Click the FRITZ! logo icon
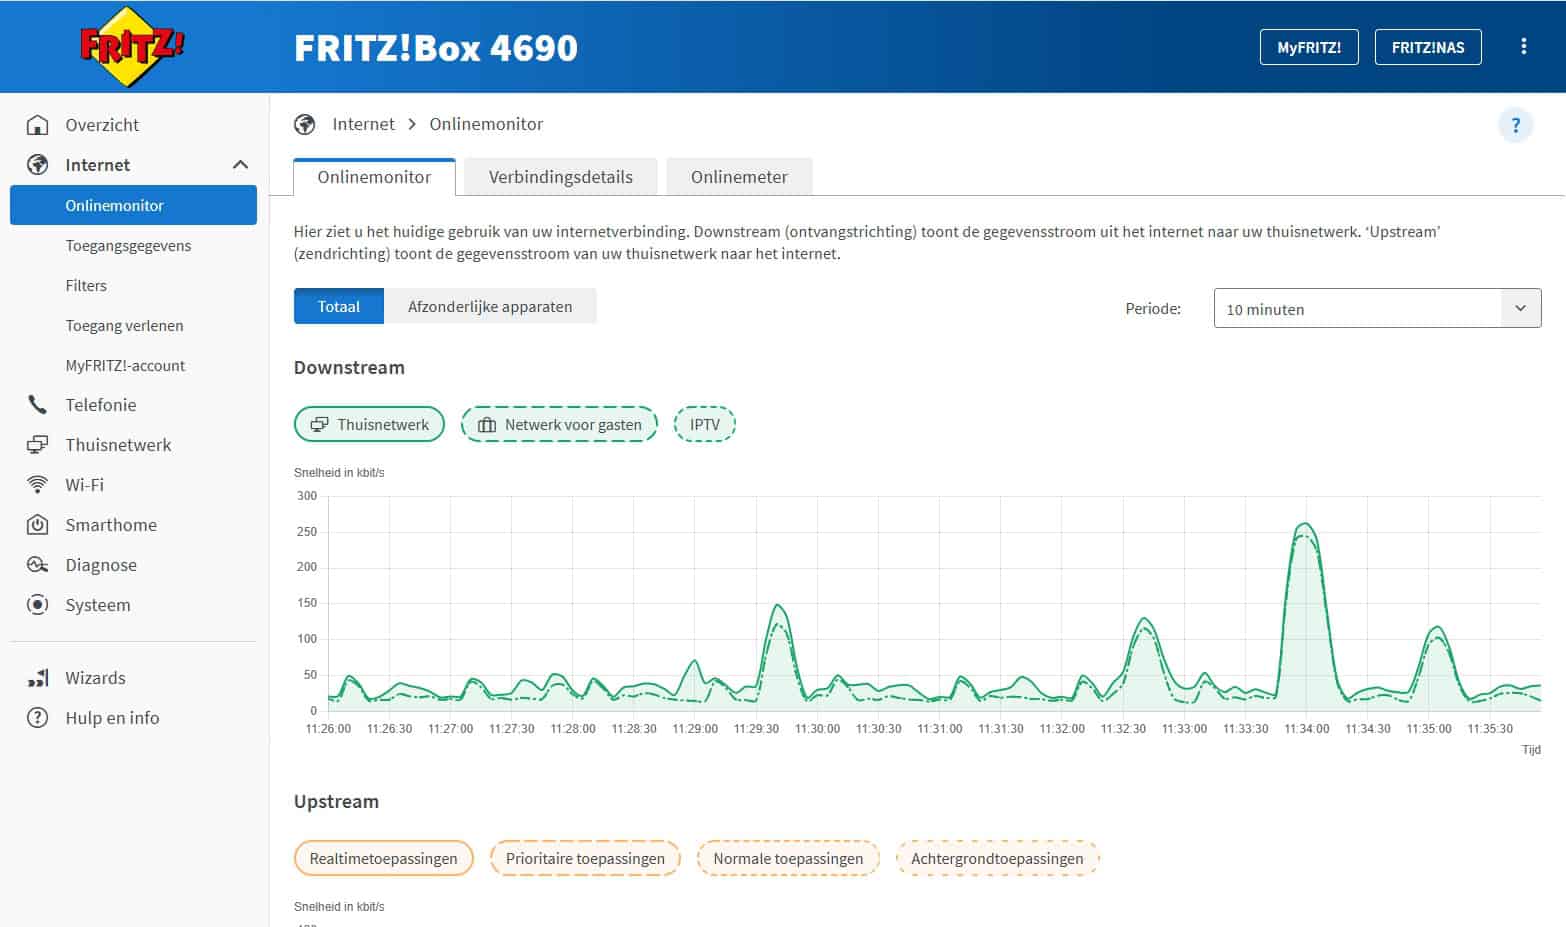 click(132, 46)
